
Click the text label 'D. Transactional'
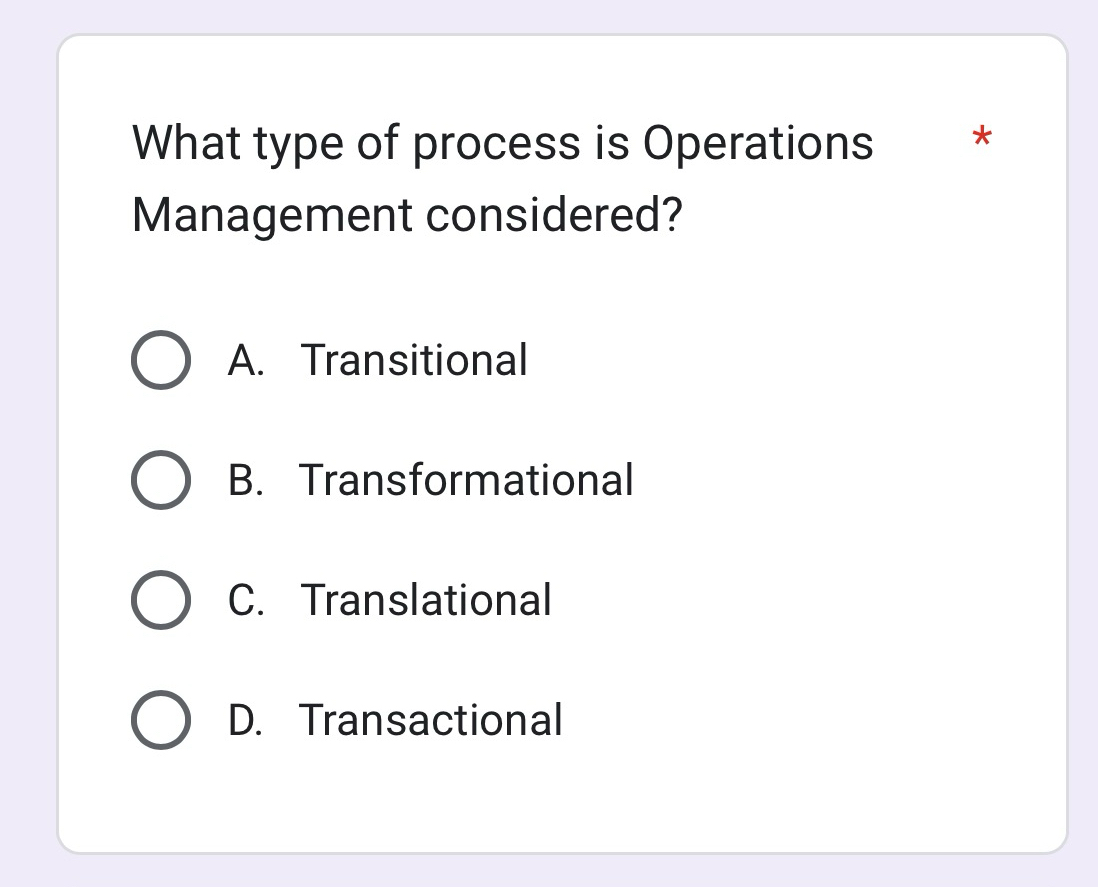[x=395, y=721]
